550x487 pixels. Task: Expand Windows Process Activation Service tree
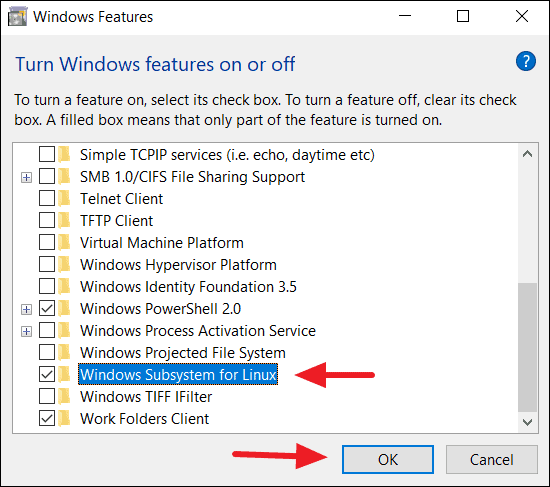coord(26,331)
